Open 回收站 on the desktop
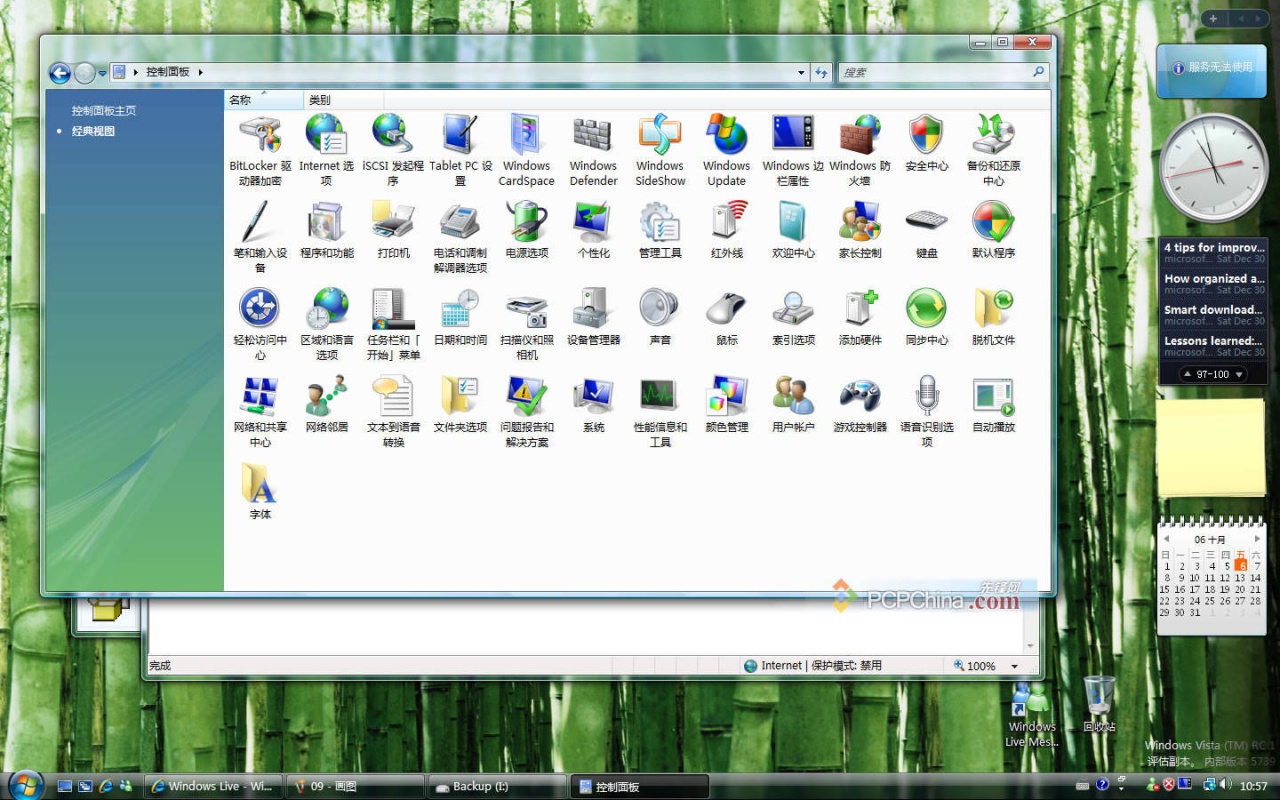Screen dimensions: 1280x800 pyautogui.click(x=1099, y=705)
